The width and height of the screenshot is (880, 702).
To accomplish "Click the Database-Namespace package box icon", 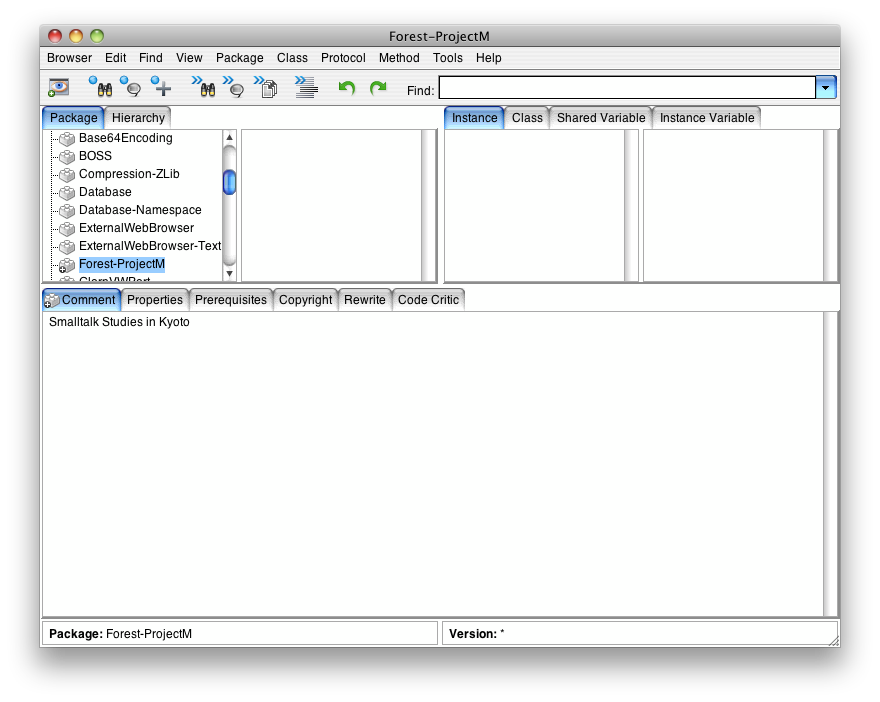I will (67, 210).
